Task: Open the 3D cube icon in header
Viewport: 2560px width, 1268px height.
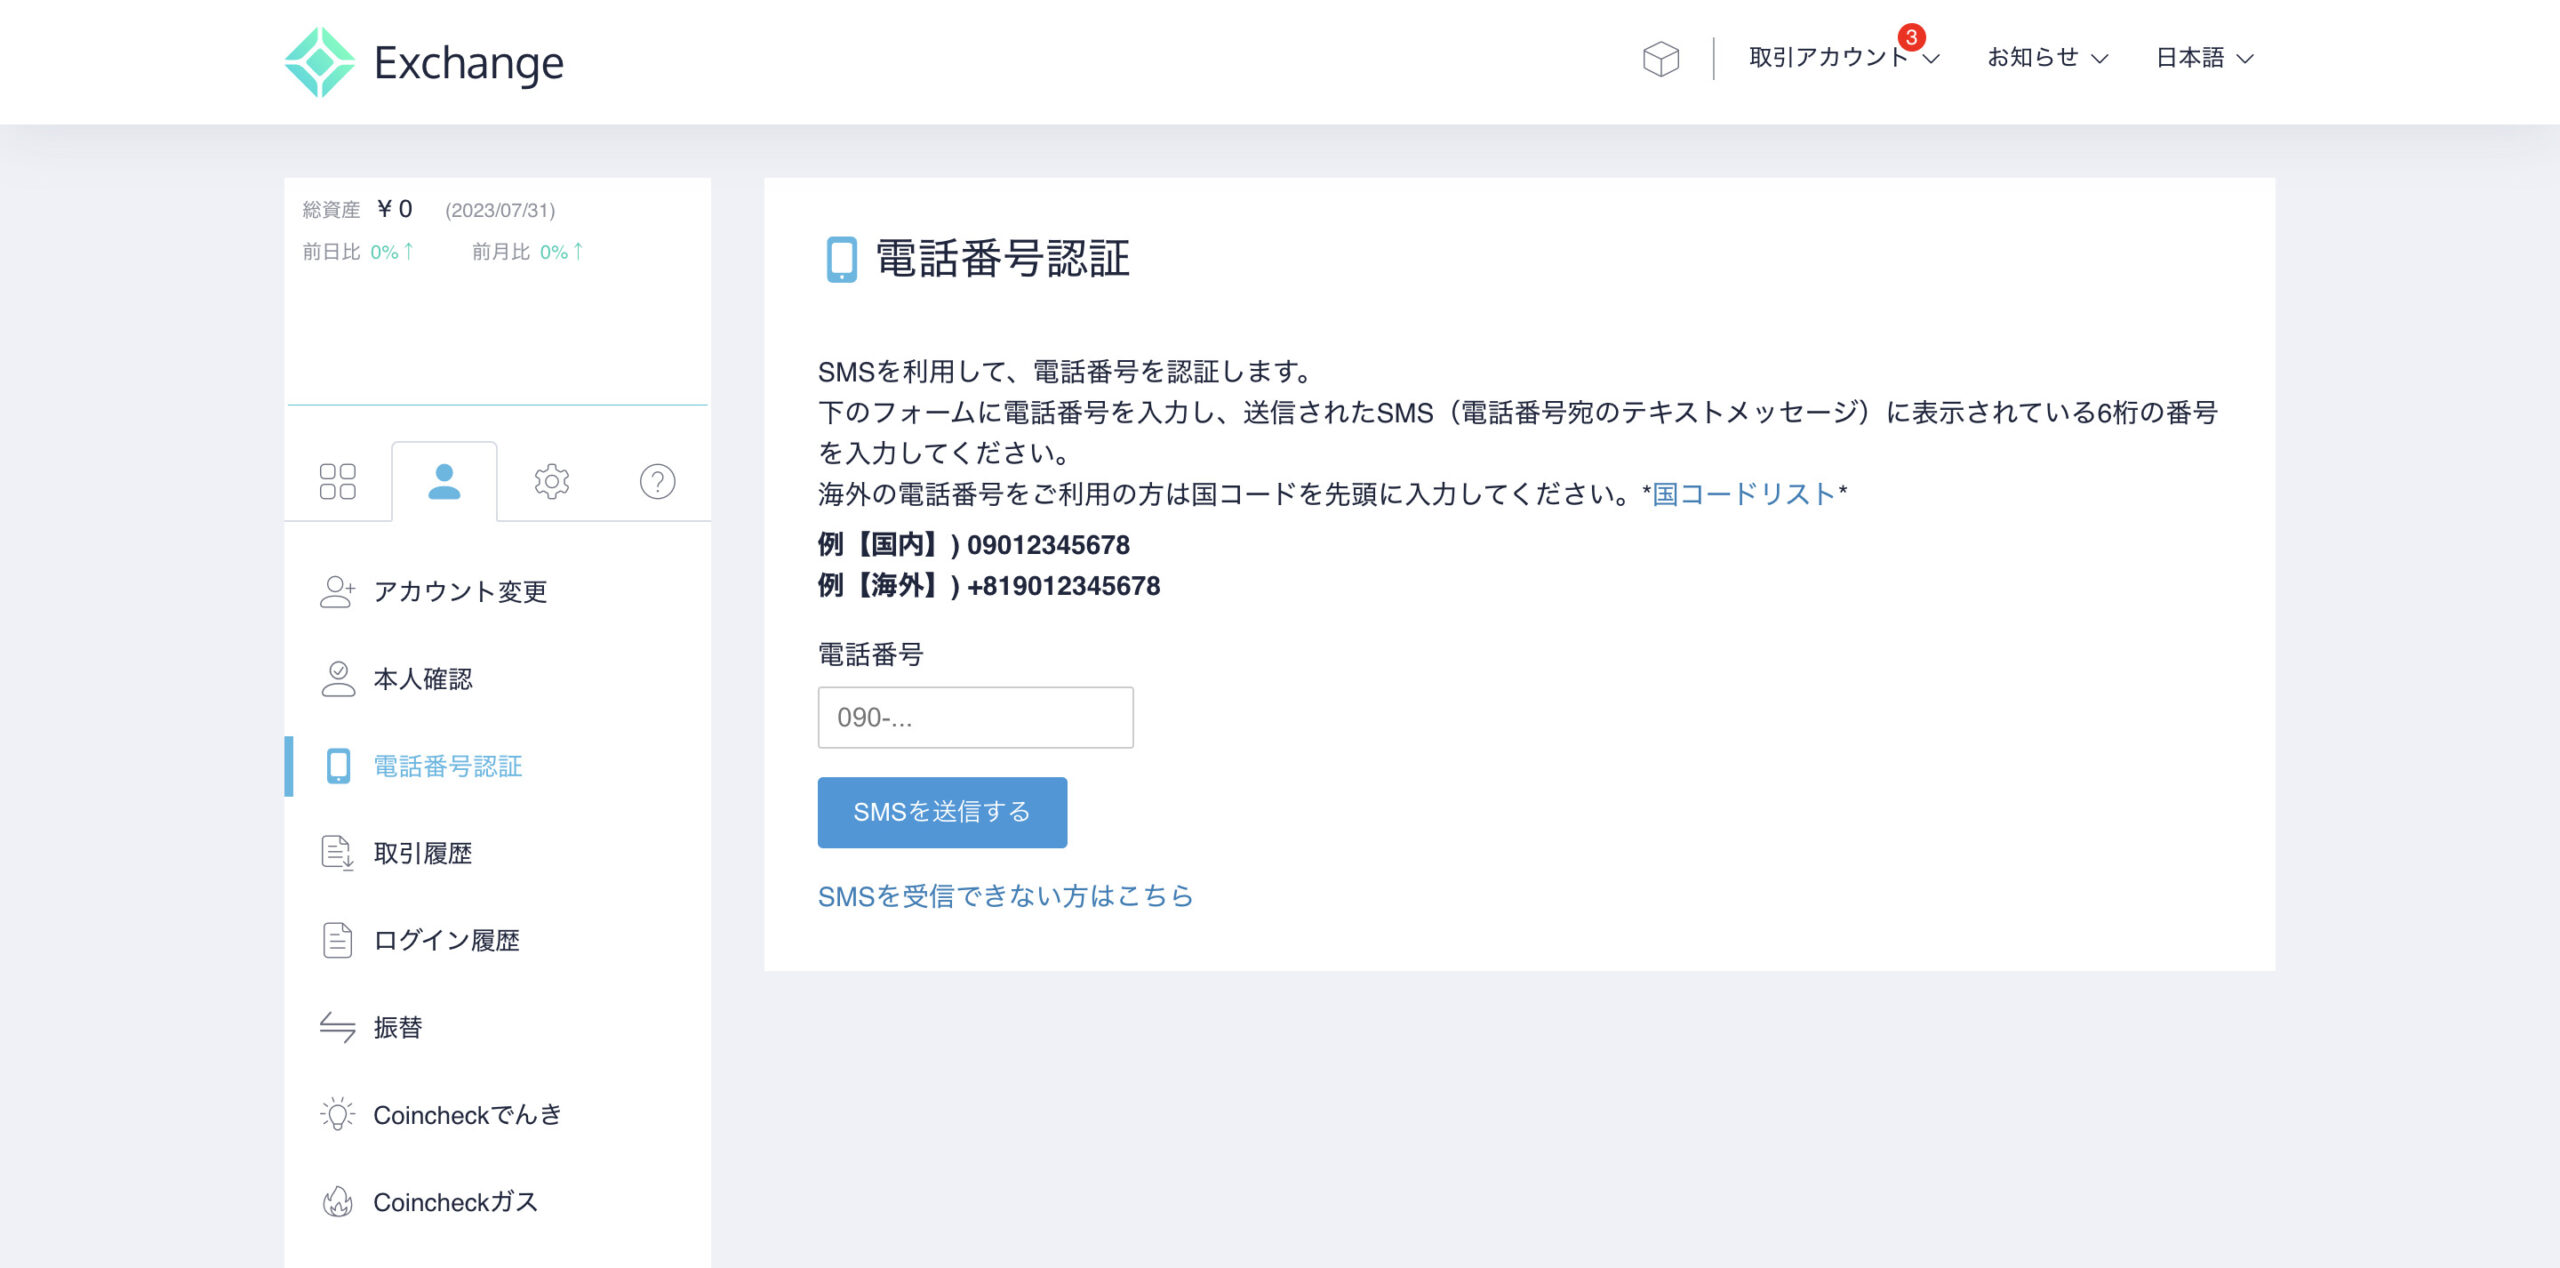Action: (x=1660, y=59)
